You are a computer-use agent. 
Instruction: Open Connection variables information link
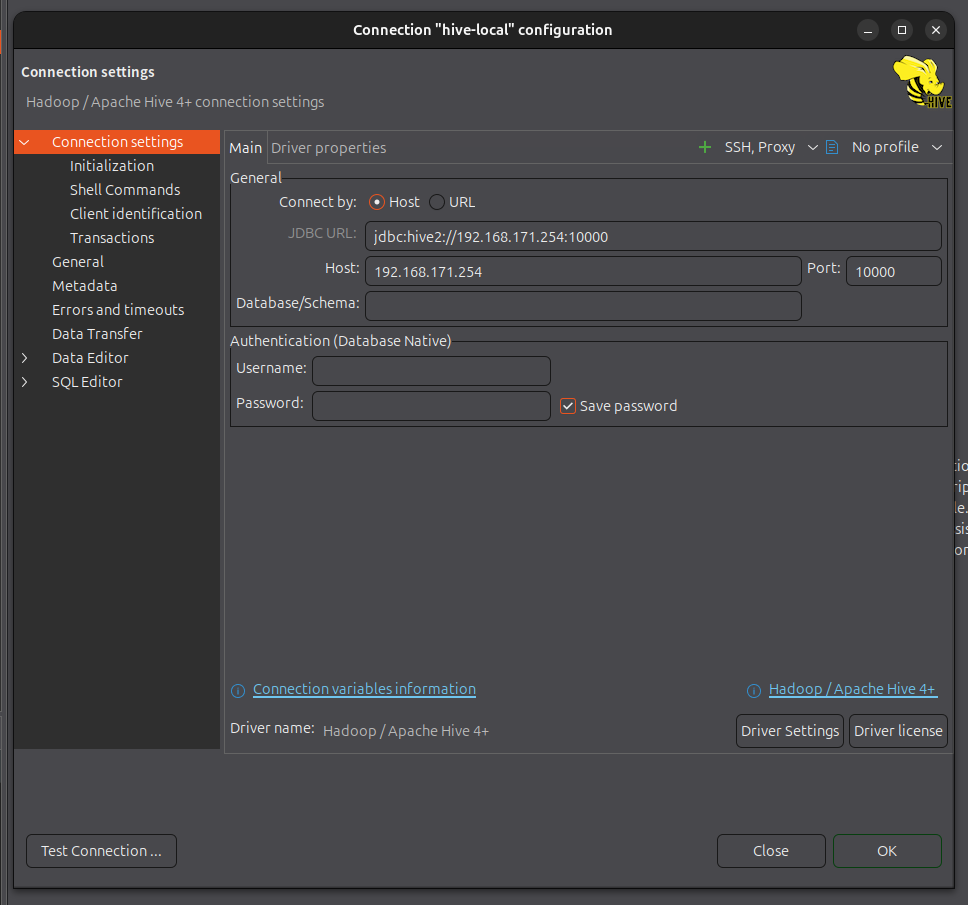click(x=364, y=689)
